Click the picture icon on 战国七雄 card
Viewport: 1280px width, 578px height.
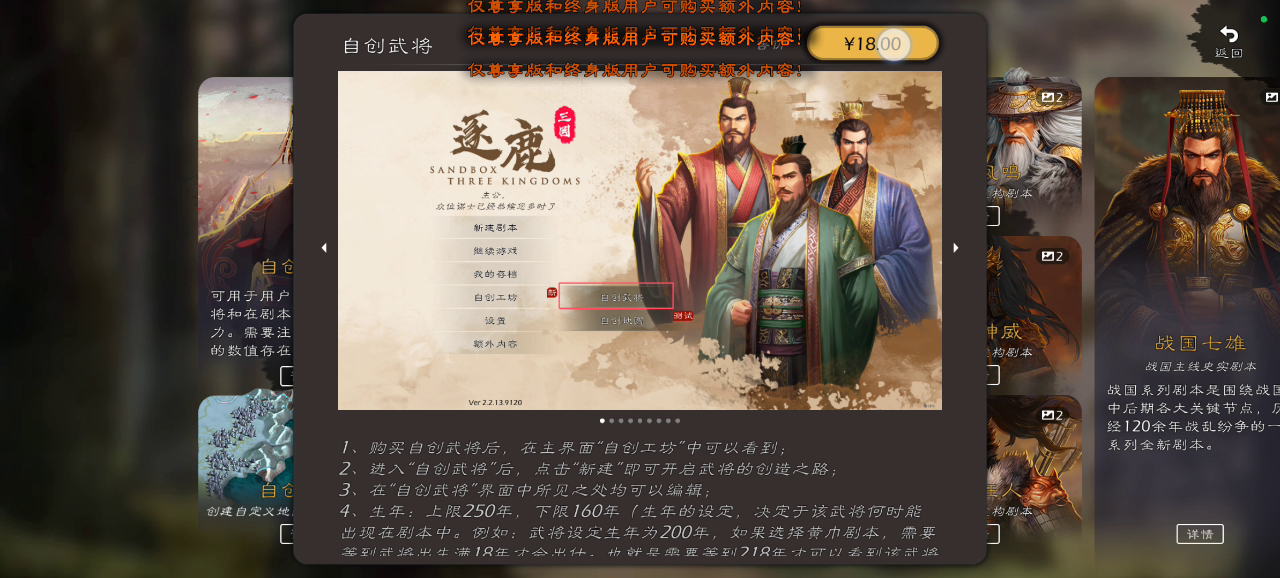point(1271,97)
